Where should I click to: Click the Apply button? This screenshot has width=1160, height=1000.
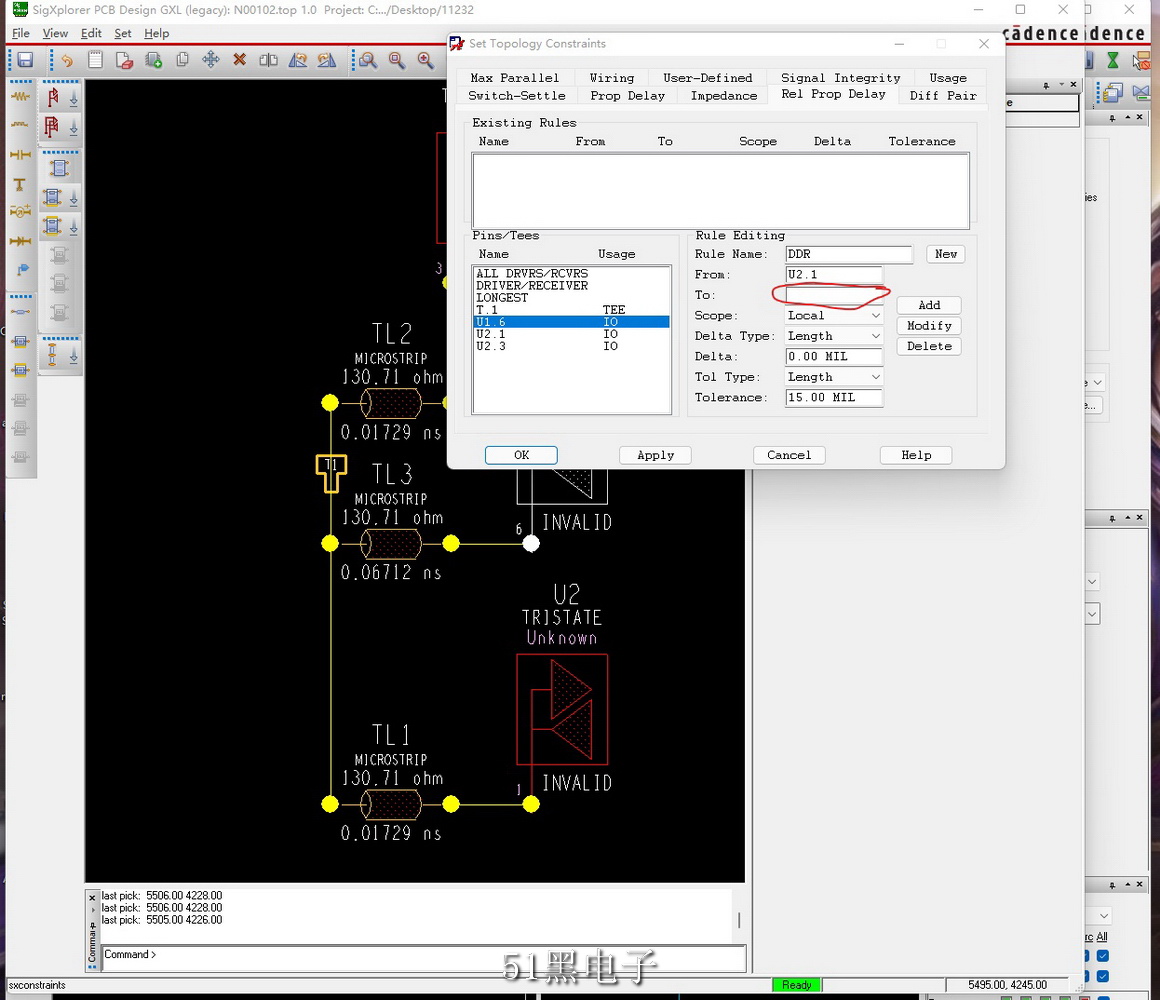655,455
